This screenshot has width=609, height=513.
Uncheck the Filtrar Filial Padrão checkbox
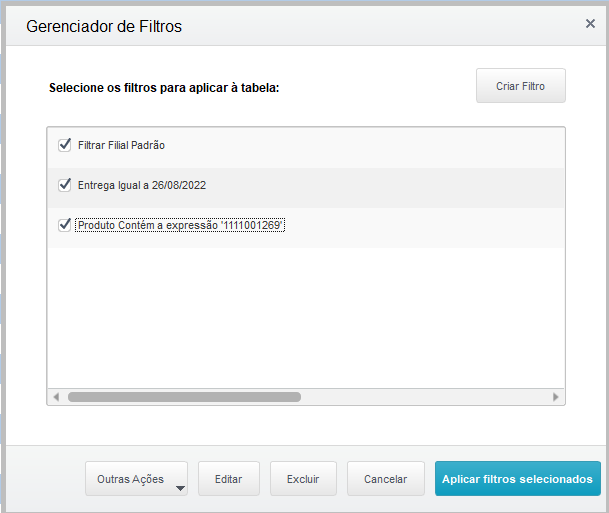(66, 145)
